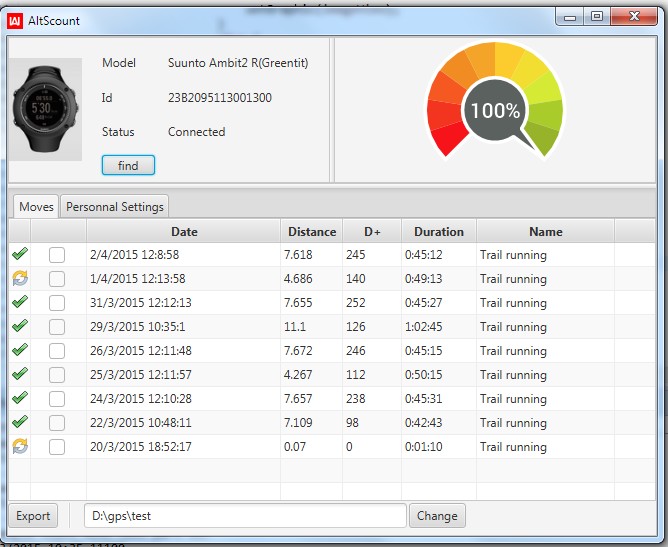Sort by the Distance column header
The image size is (668, 547).
(x=312, y=231)
